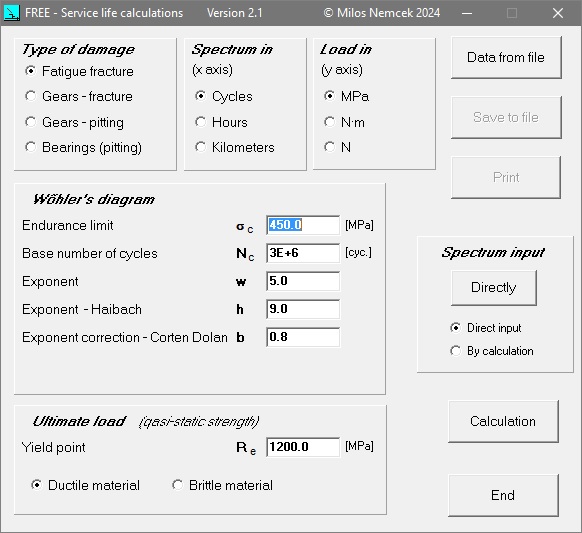Click the Yield point Re field
The image size is (582, 533).
[x=303, y=447]
